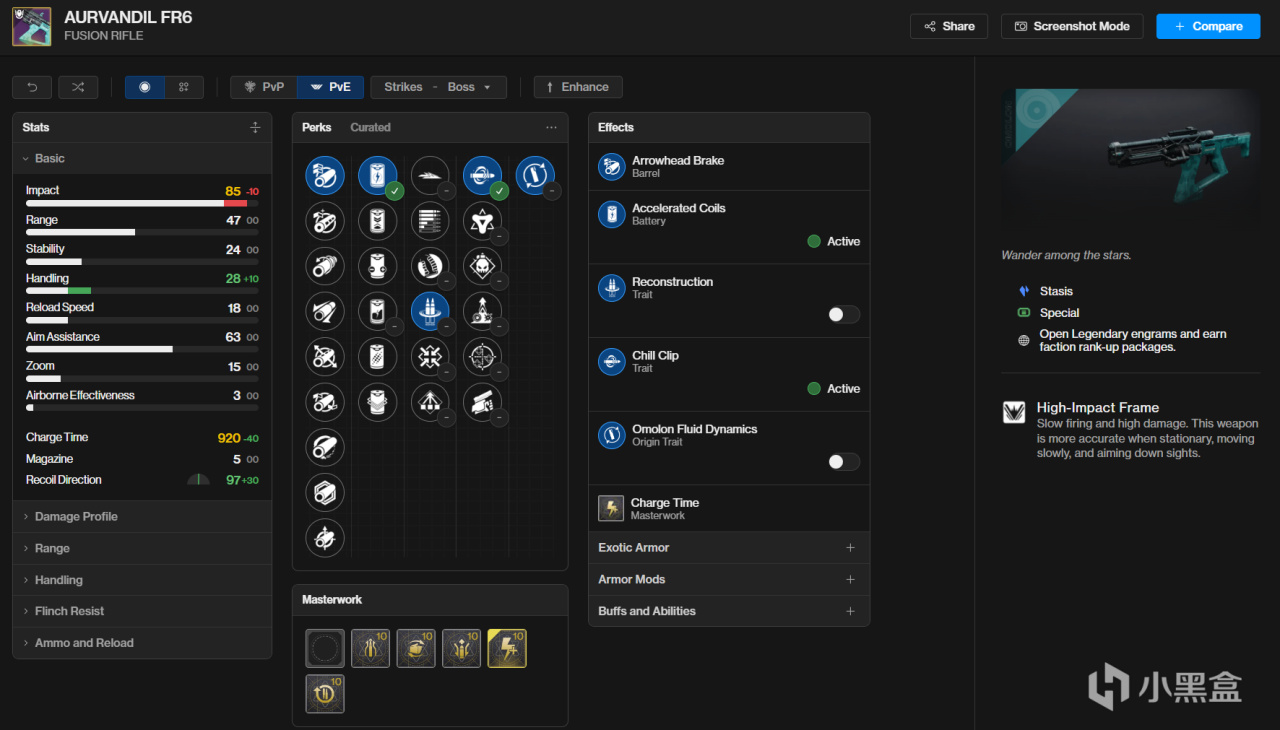1280x730 pixels.
Task: Select the crosshair reticle perk icon
Action: [483, 357]
